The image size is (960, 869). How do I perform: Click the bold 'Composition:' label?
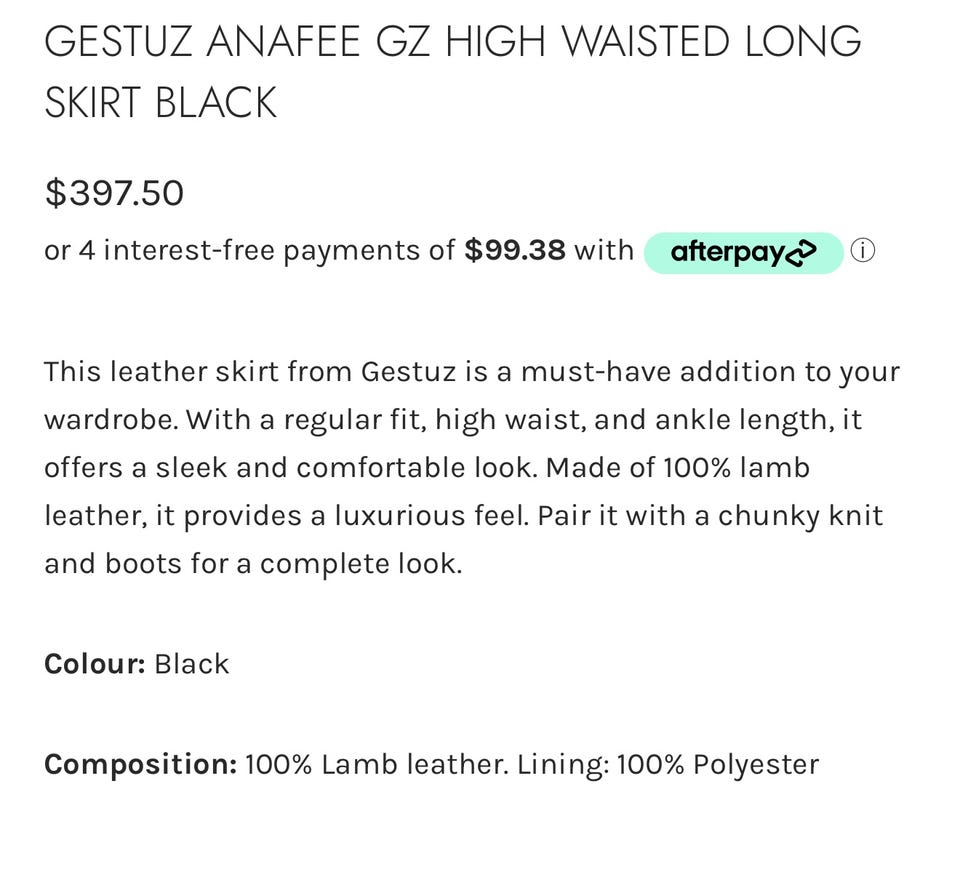[140, 764]
